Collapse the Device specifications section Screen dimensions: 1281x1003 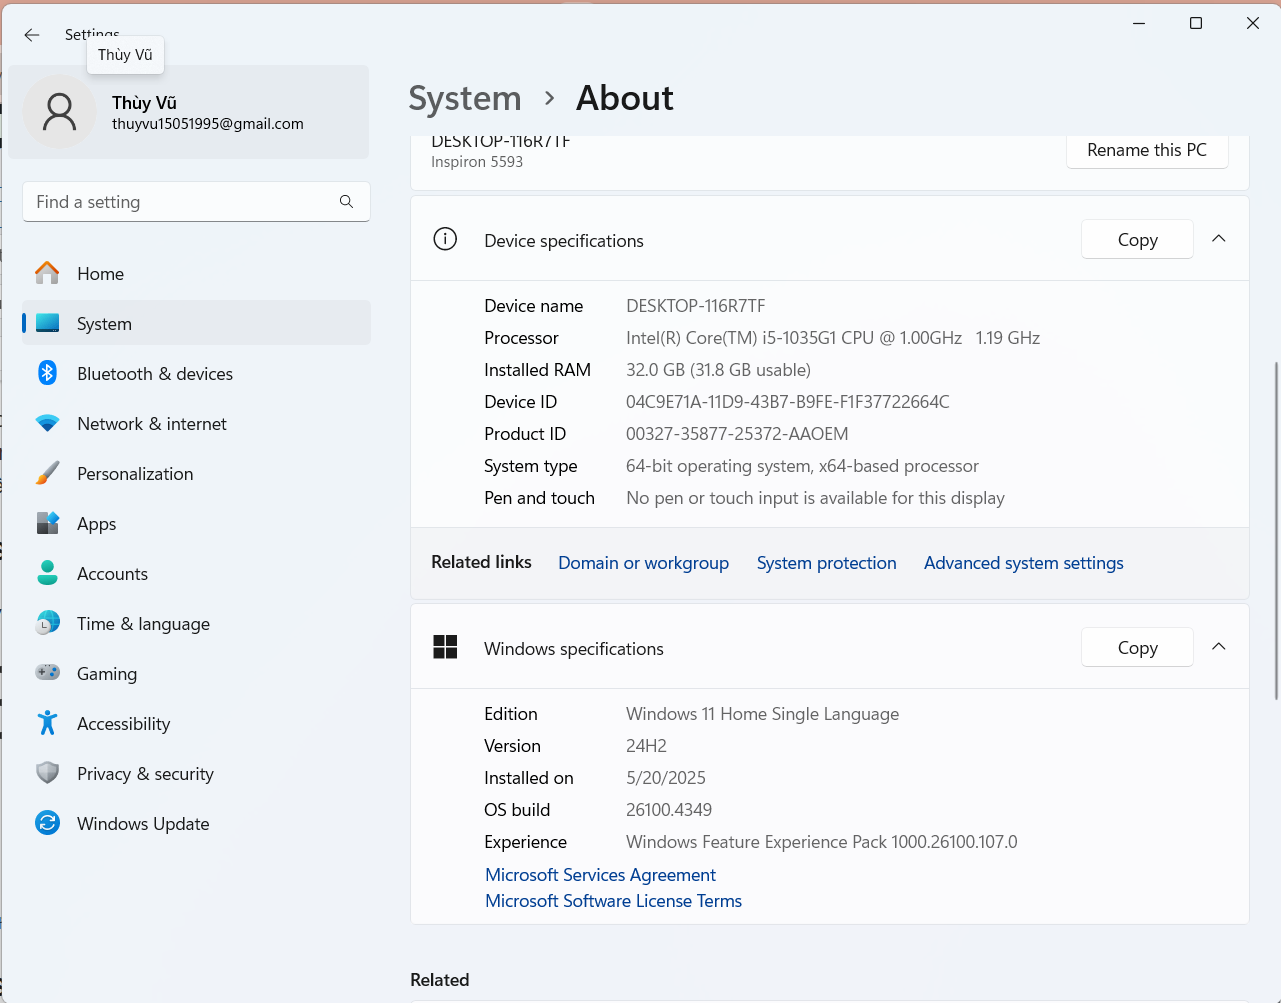[x=1218, y=239]
